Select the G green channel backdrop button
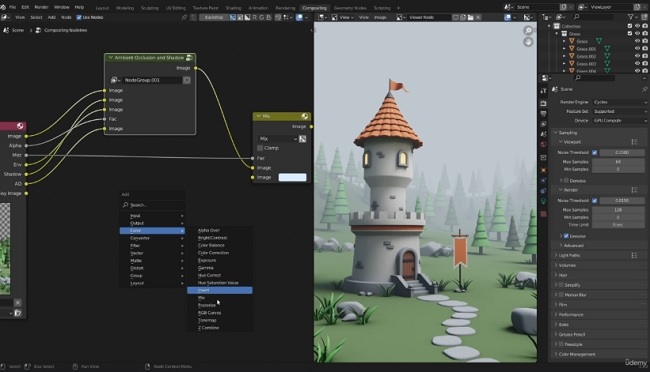This screenshot has width=650, height=372. pos(262,17)
